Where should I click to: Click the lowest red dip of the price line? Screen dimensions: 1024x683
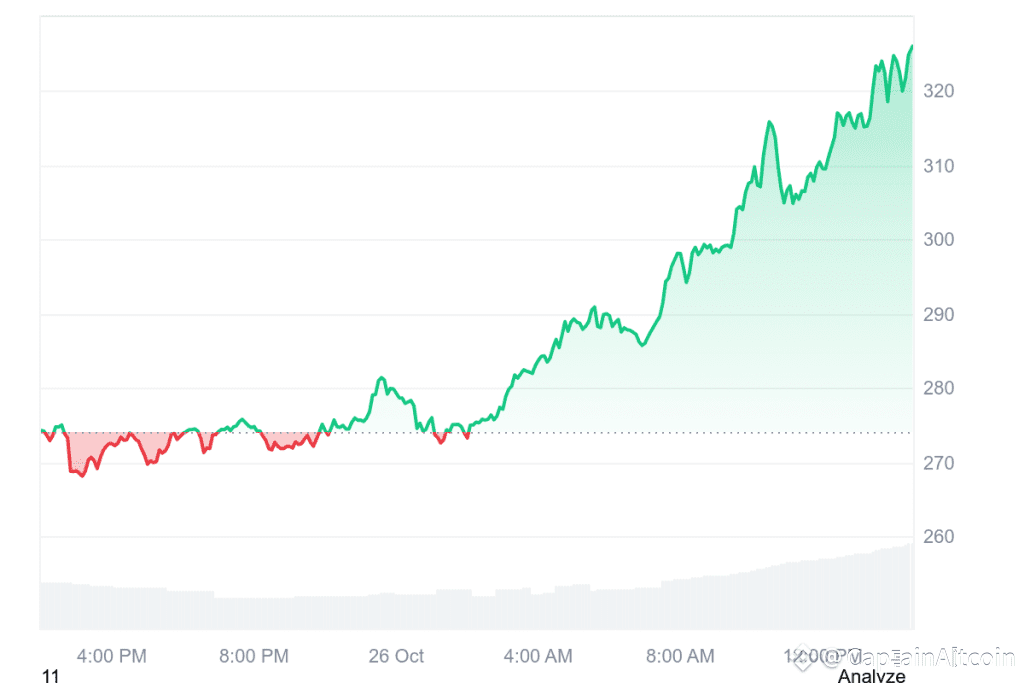click(x=82, y=475)
